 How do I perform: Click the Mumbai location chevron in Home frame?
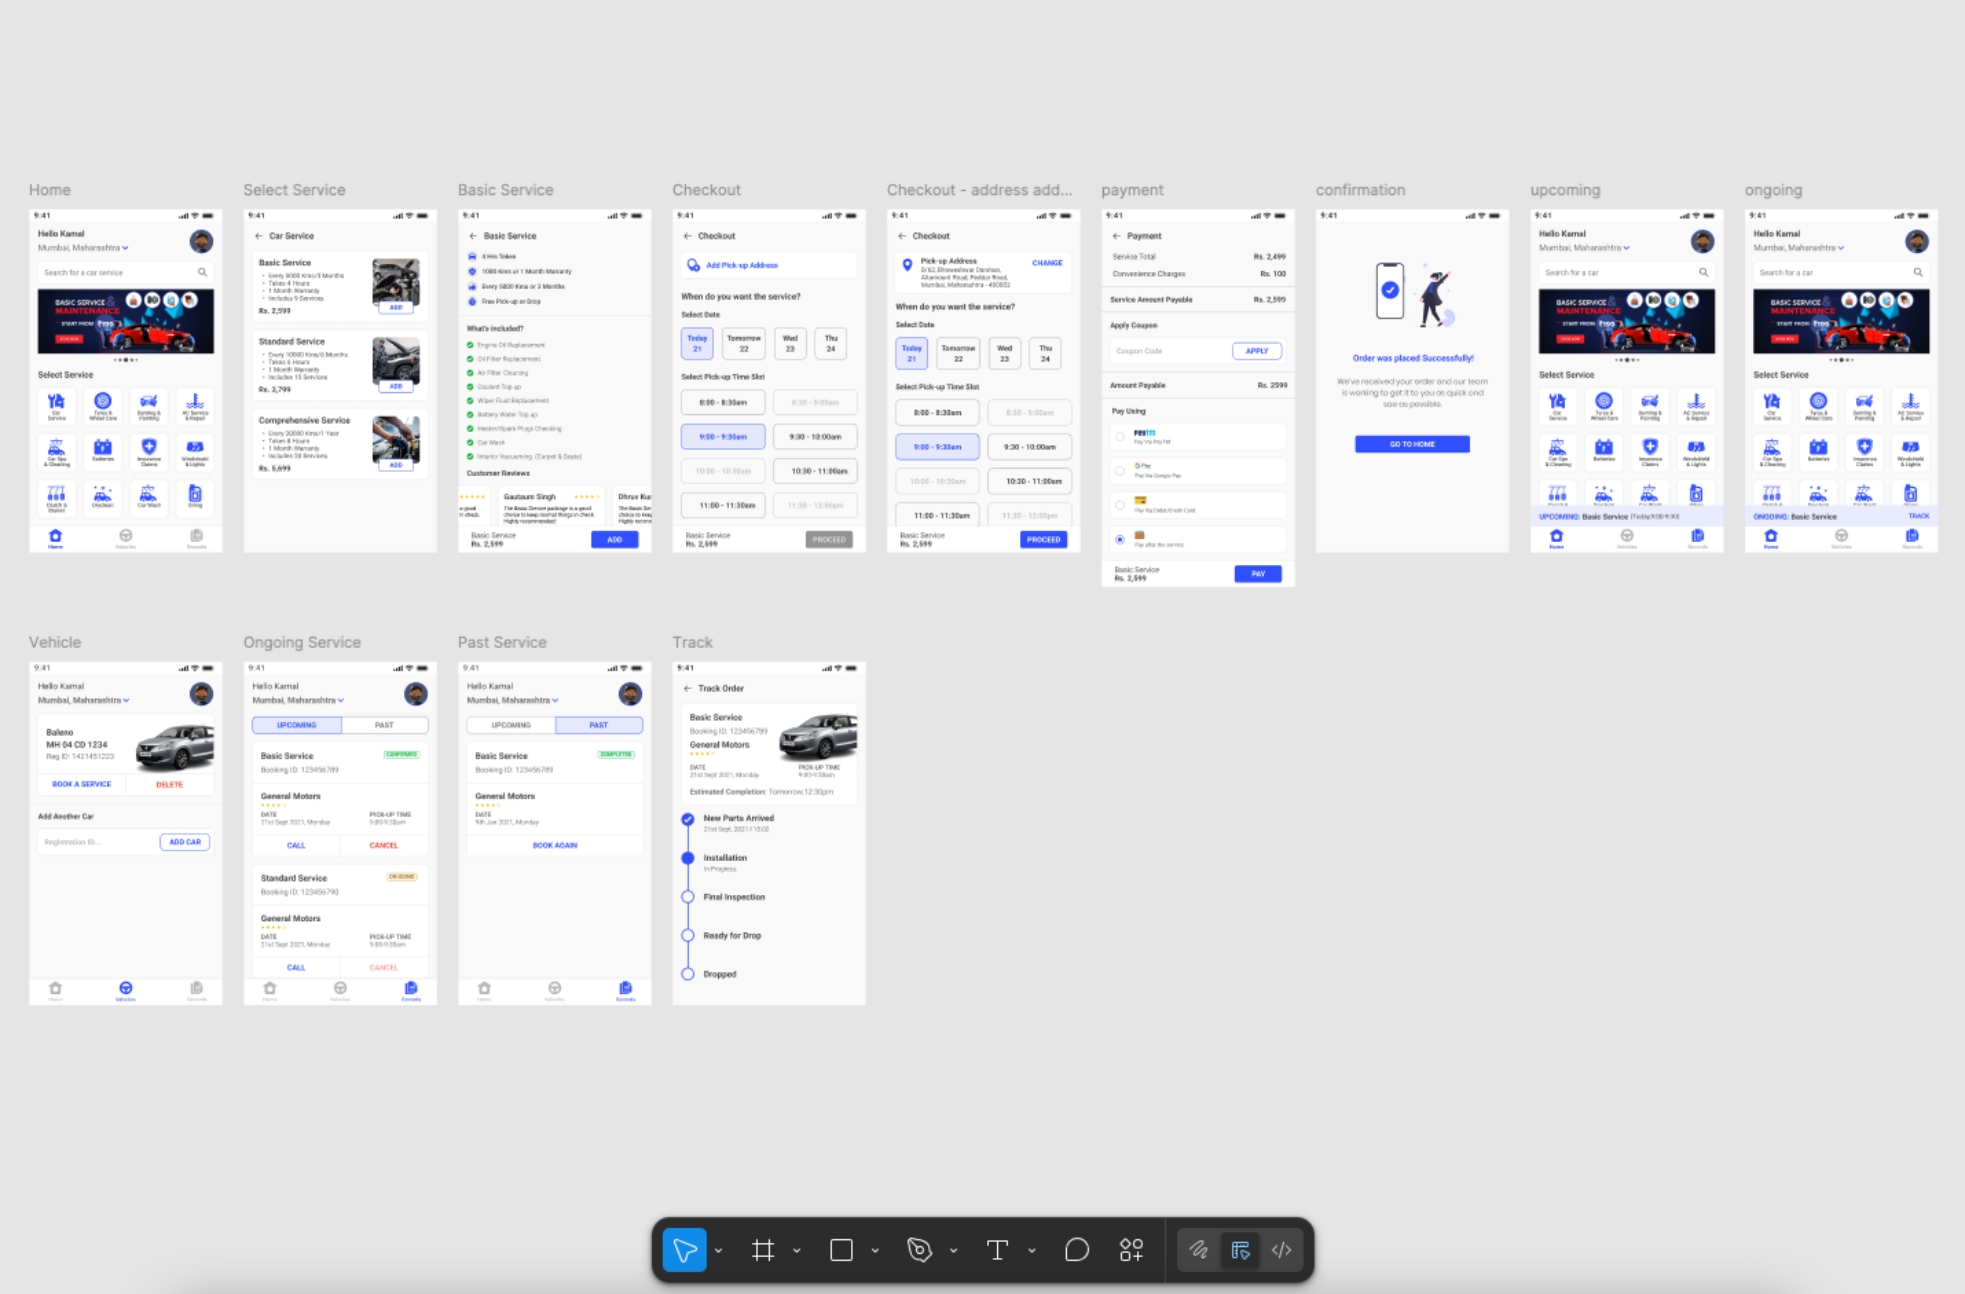coord(126,248)
